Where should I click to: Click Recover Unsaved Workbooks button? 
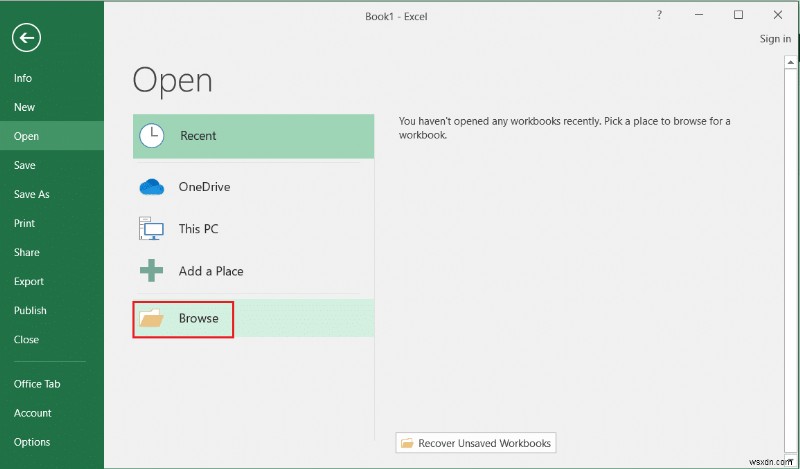476,443
